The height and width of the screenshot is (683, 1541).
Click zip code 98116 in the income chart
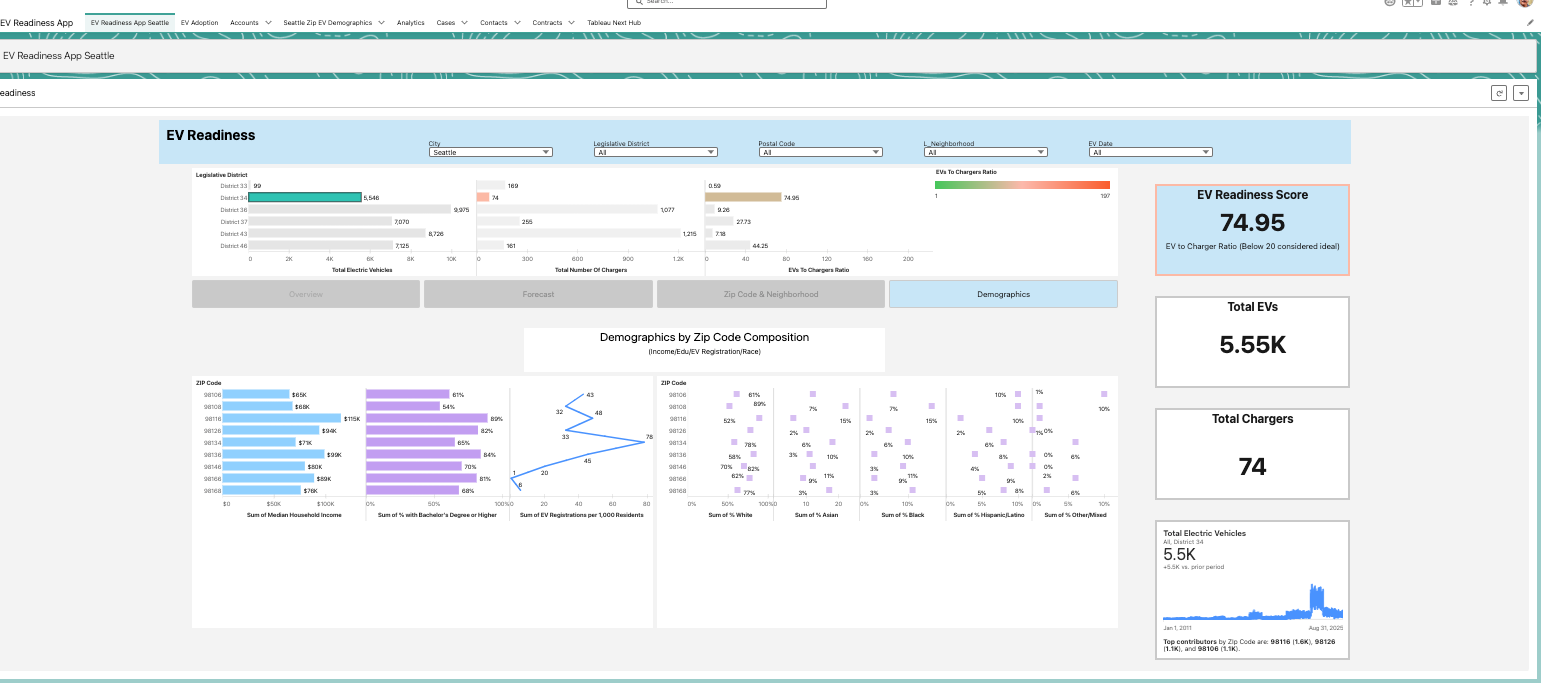[x=212, y=419]
